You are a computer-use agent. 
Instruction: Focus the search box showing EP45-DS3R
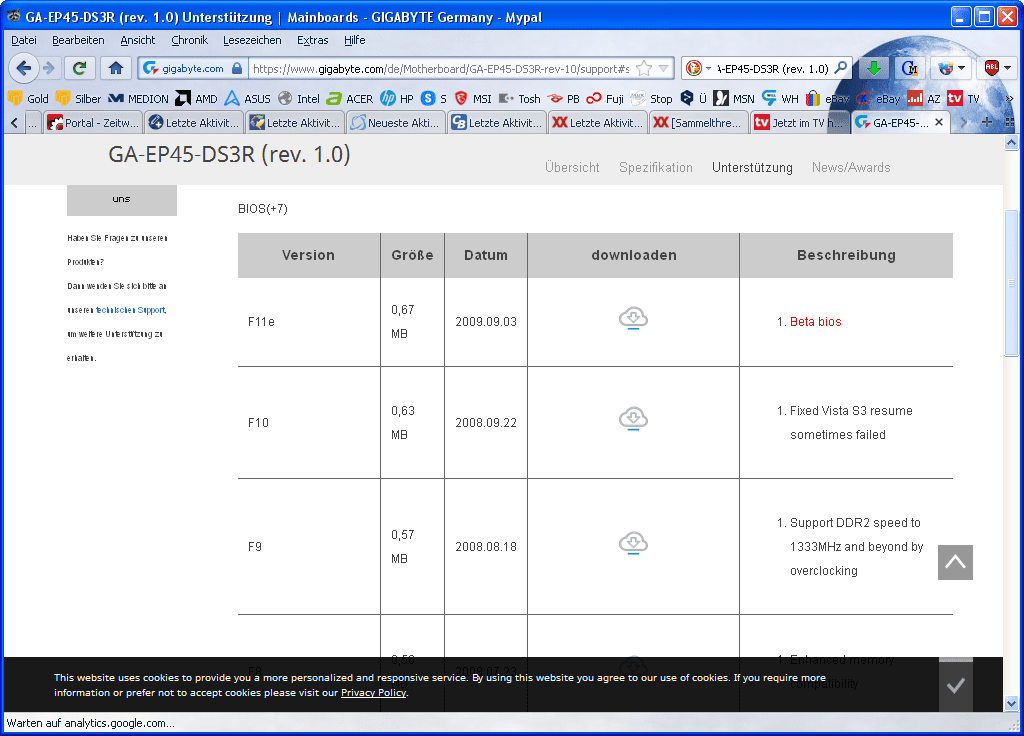pyautogui.click(x=773, y=69)
